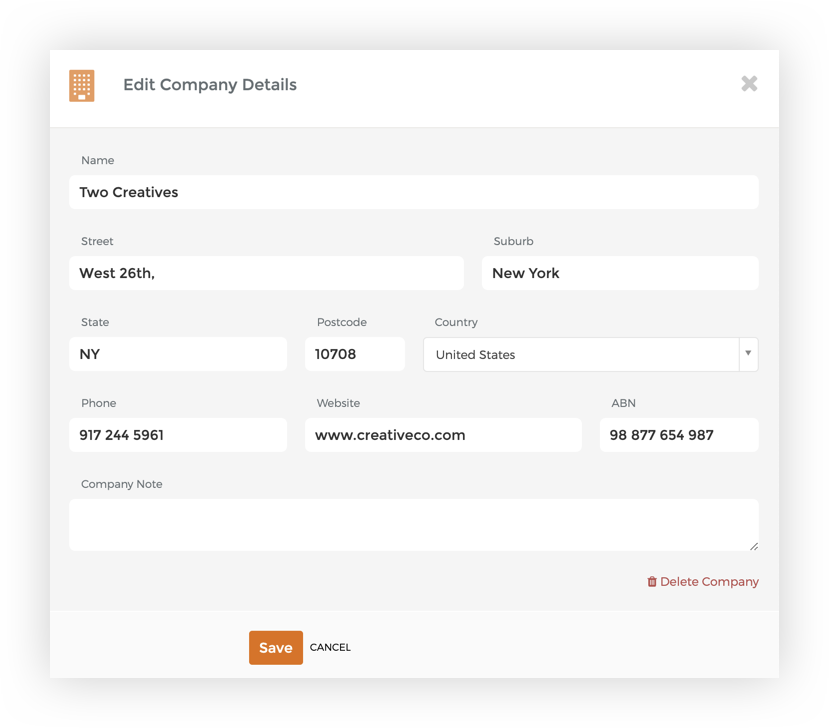Click the trash icon beside Delete Company
The image size is (829, 728).
[x=652, y=582]
